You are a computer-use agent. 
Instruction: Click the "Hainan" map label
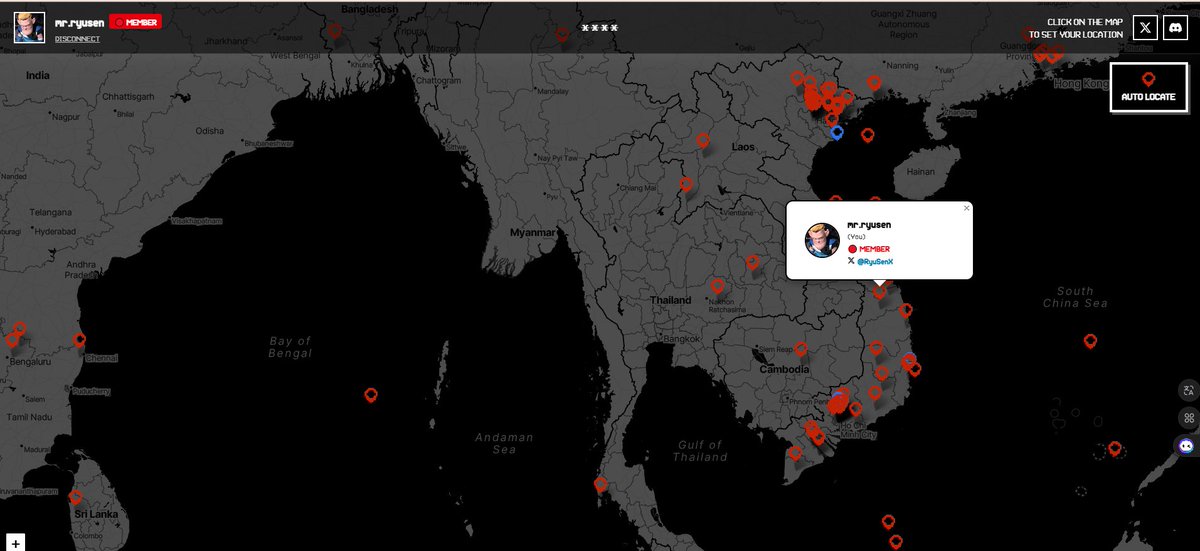[920, 172]
